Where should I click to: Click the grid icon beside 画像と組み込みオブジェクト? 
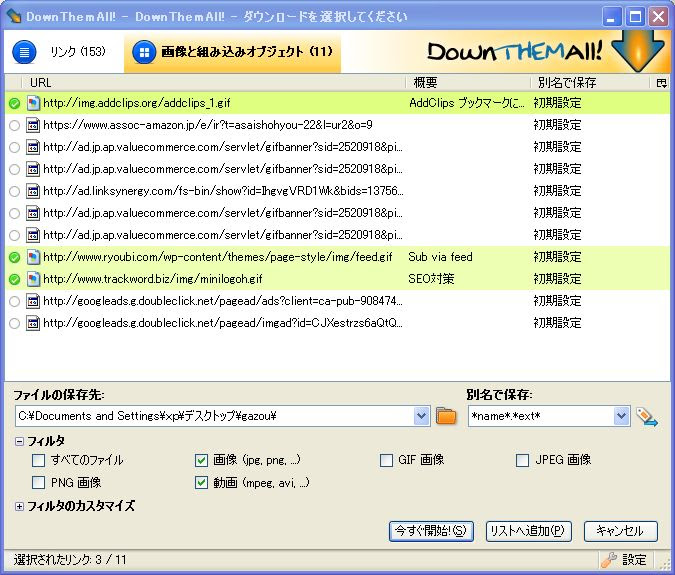[x=144, y=52]
